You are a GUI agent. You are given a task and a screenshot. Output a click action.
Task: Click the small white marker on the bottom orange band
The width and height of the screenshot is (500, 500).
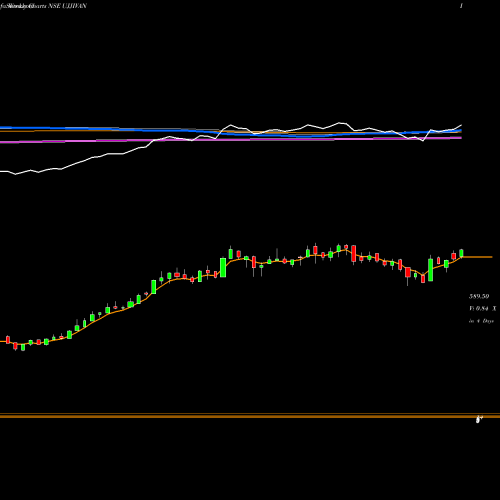479,419
